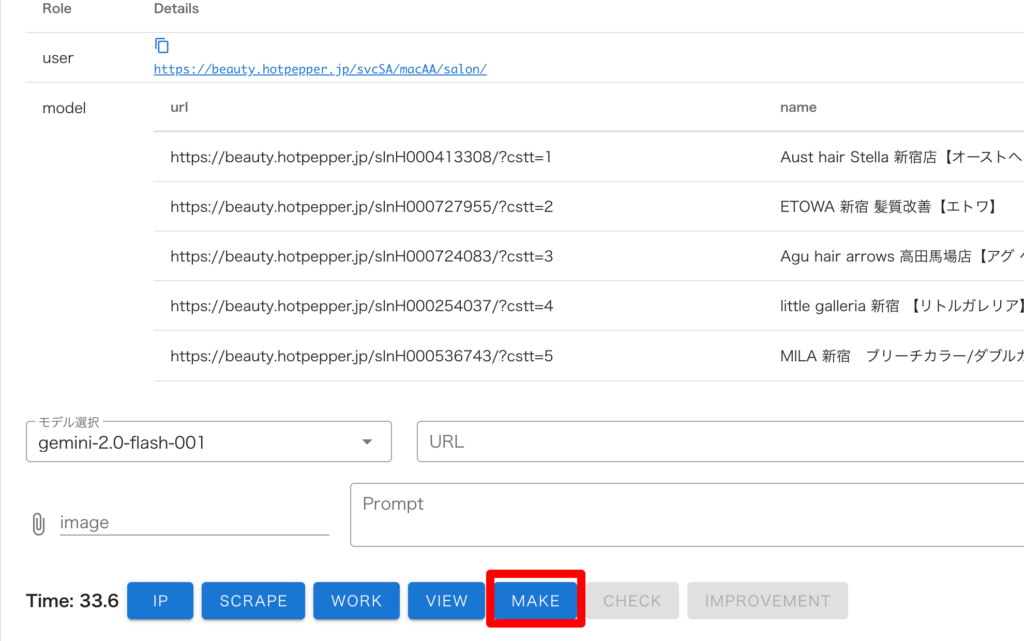
Task: Click the paperclip attachment icon
Action: [38, 523]
